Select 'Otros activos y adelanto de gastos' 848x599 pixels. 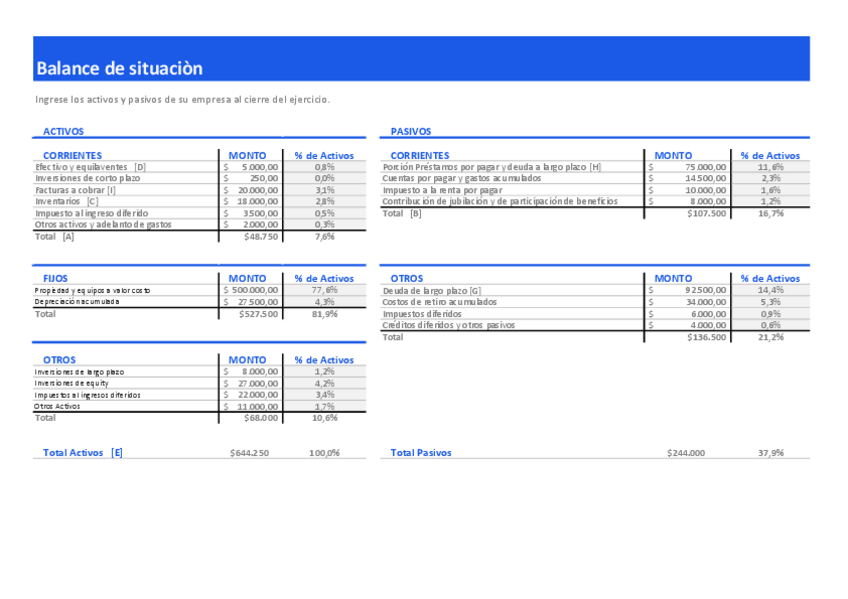coord(103,224)
